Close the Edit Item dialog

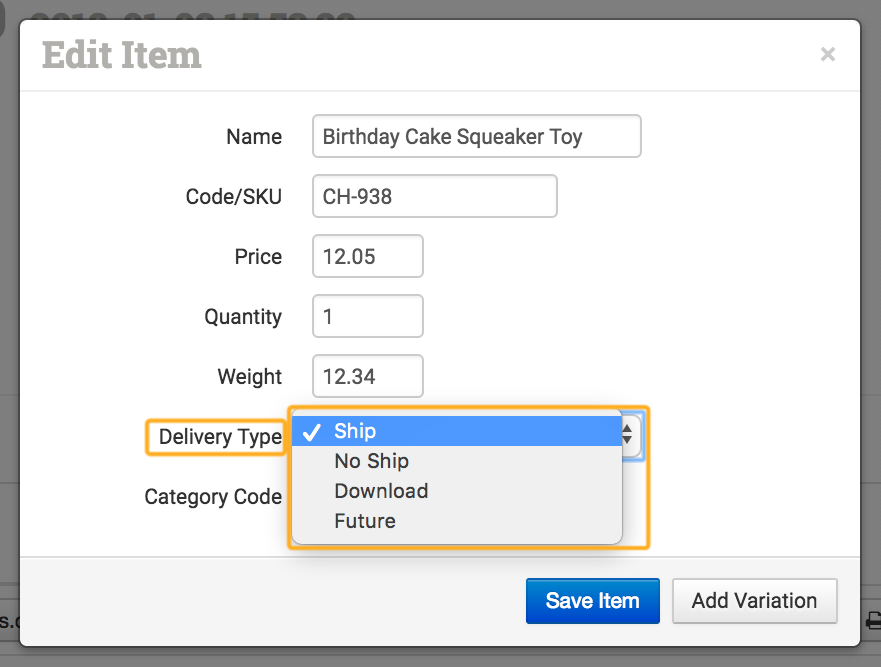[827, 55]
